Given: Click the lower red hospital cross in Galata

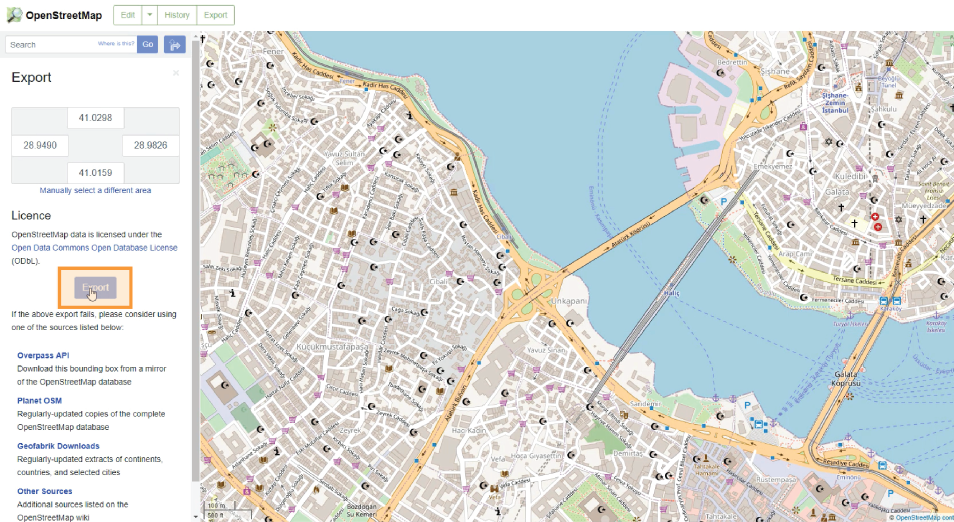Looking at the screenshot, I should click(x=878, y=227).
